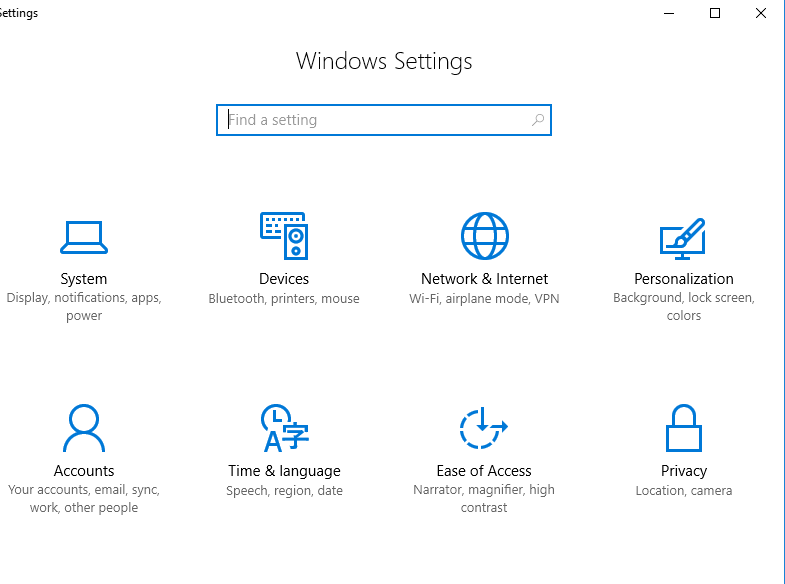The width and height of the screenshot is (785, 584).
Task: Select the System category label
Action: (84, 279)
